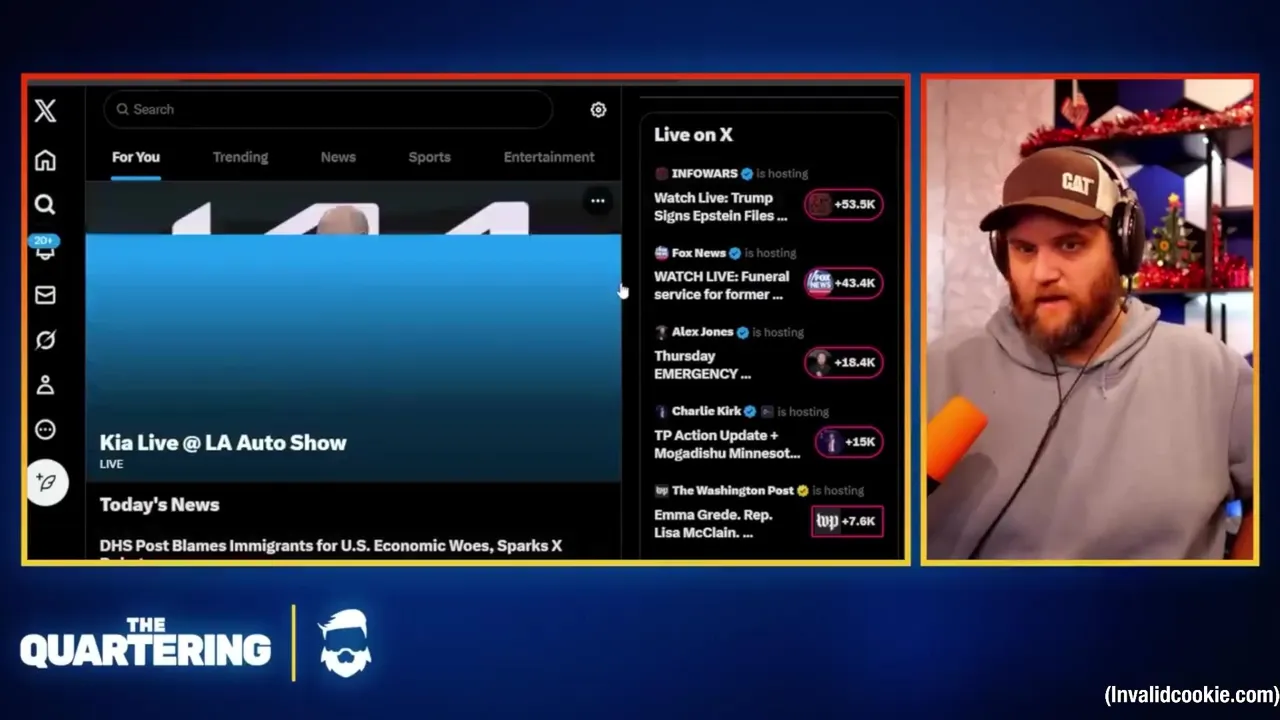Click the LIVE label under Kia Live
1280x720 pixels.
tap(111, 464)
